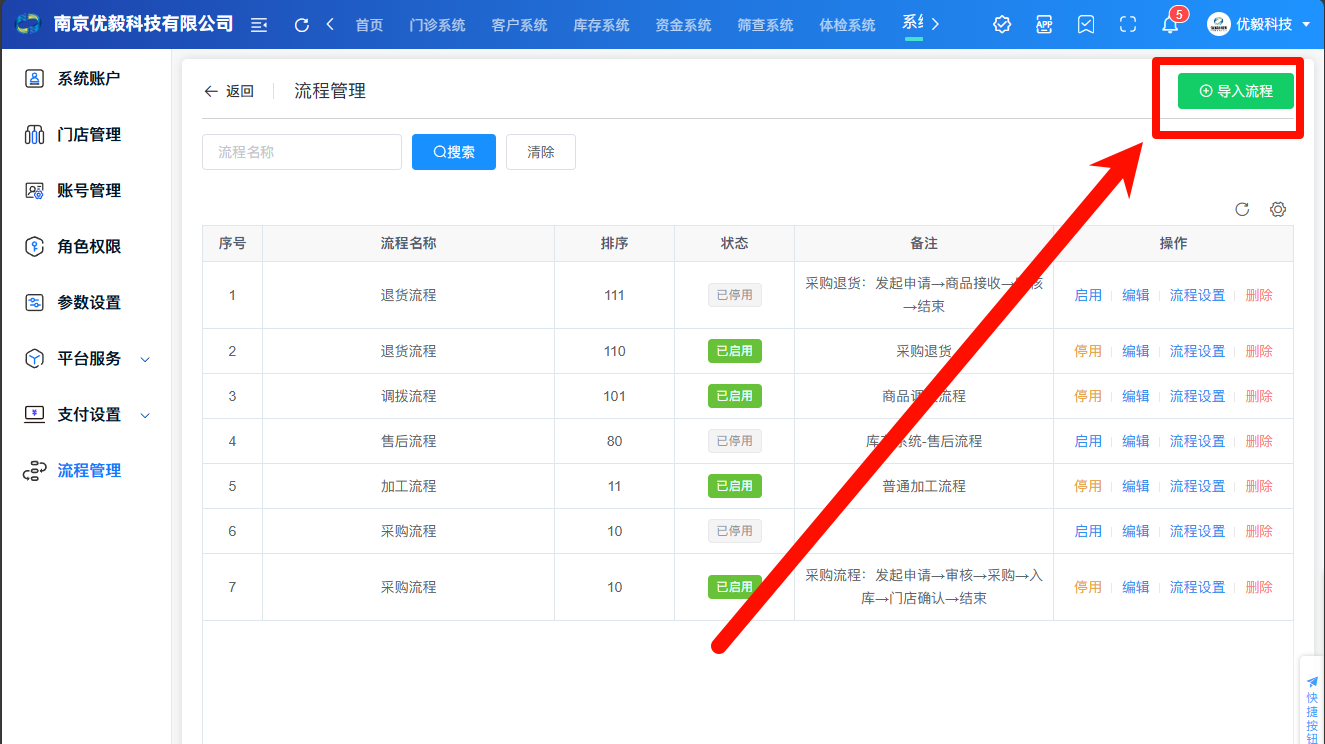Click the verified badge icon in header
This screenshot has height=744, width=1325.
click(1002, 25)
